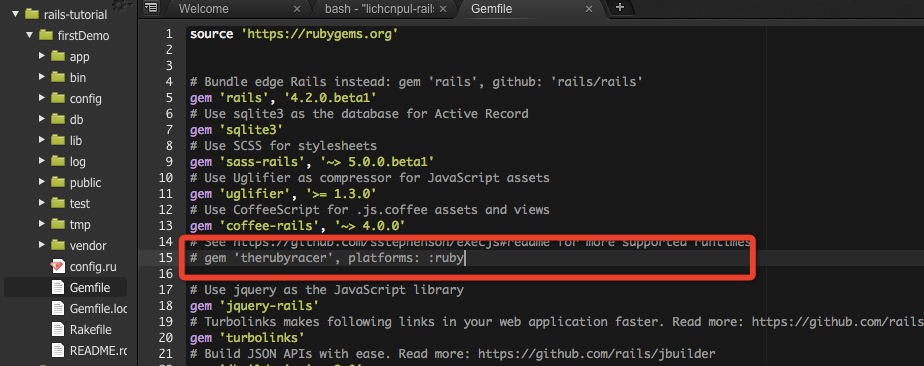Click the 'jquery-rails' gem name
The image size is (924, 366).
[x=269, y=305]
